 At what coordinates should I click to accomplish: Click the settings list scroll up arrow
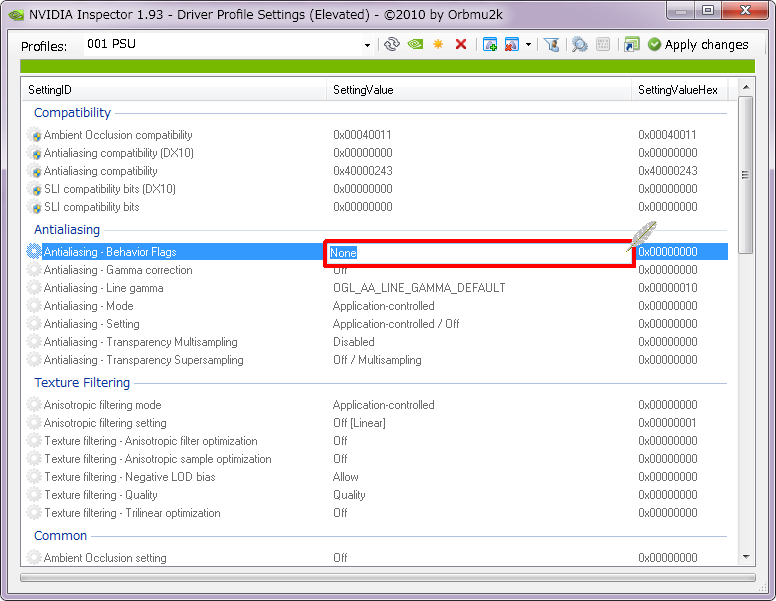746,87
